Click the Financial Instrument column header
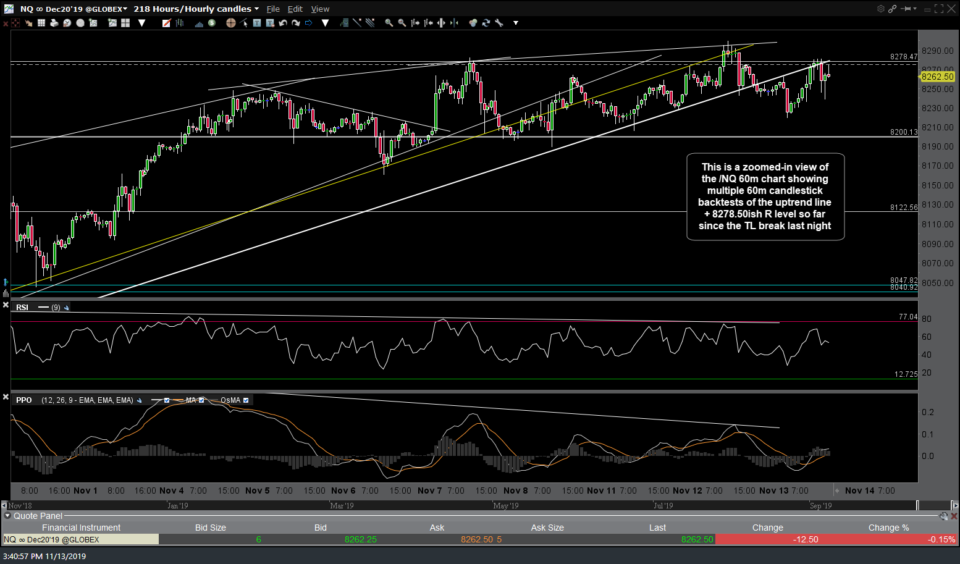The image size is (960, 564). (81, 527)
